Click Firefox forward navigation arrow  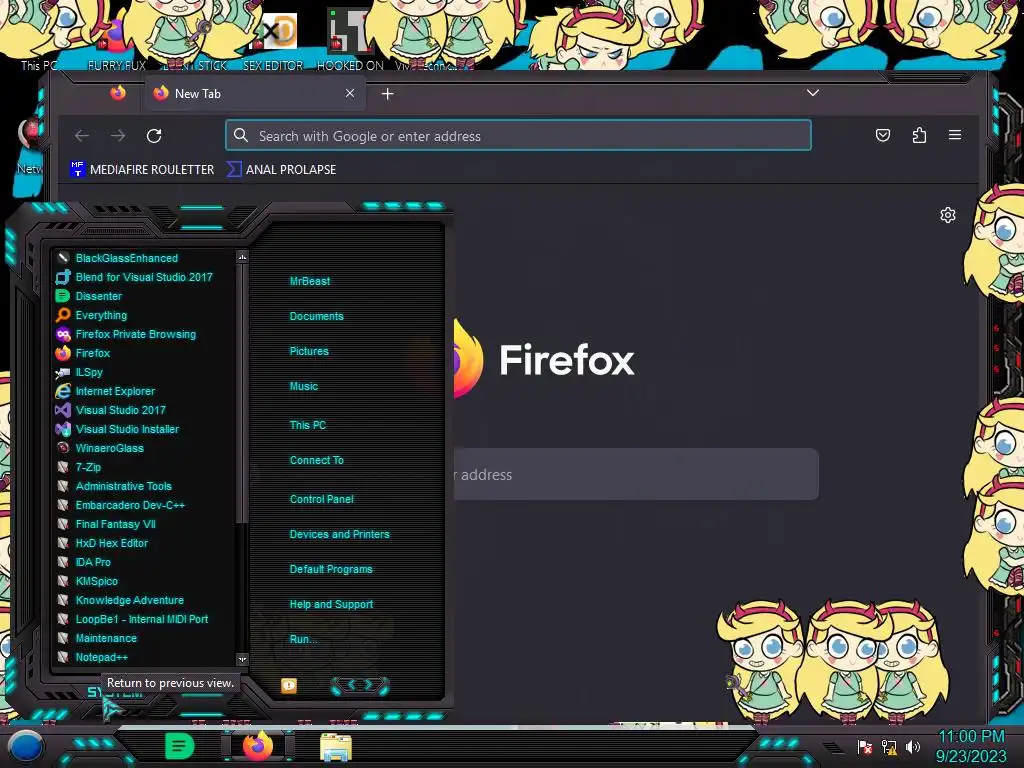coord(118,136)
